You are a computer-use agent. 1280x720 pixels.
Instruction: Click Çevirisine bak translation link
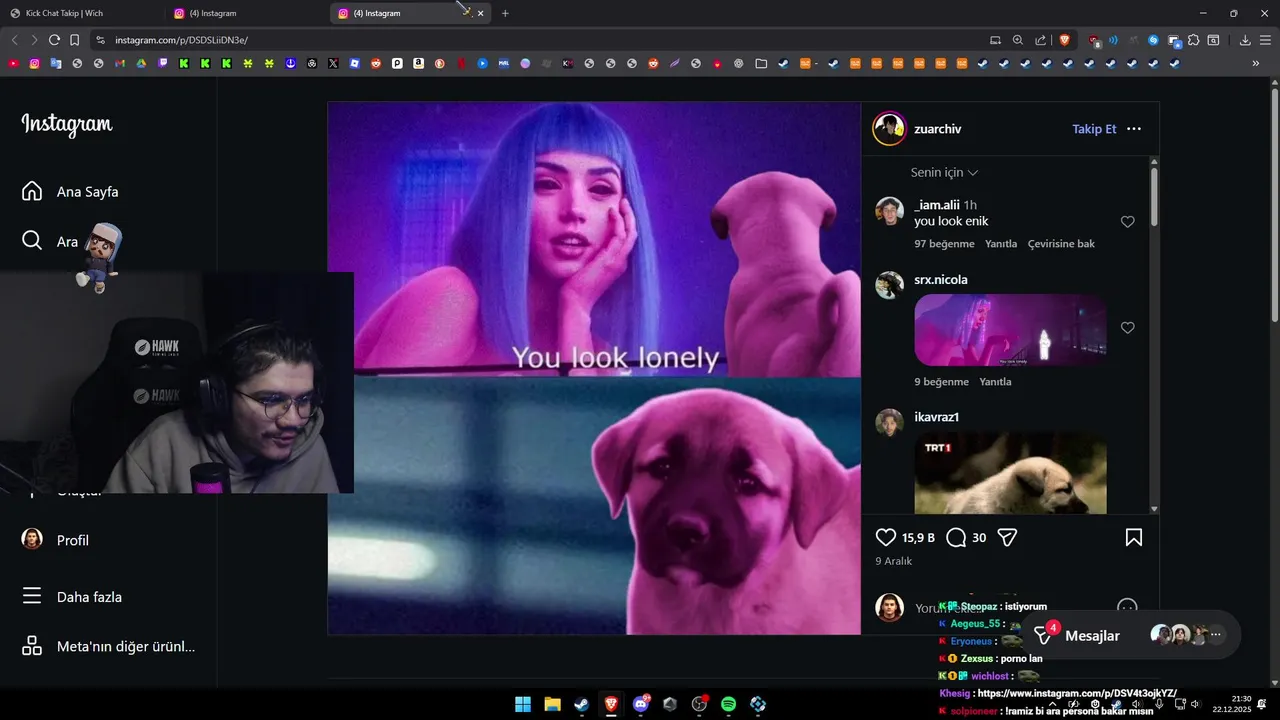1061,244
